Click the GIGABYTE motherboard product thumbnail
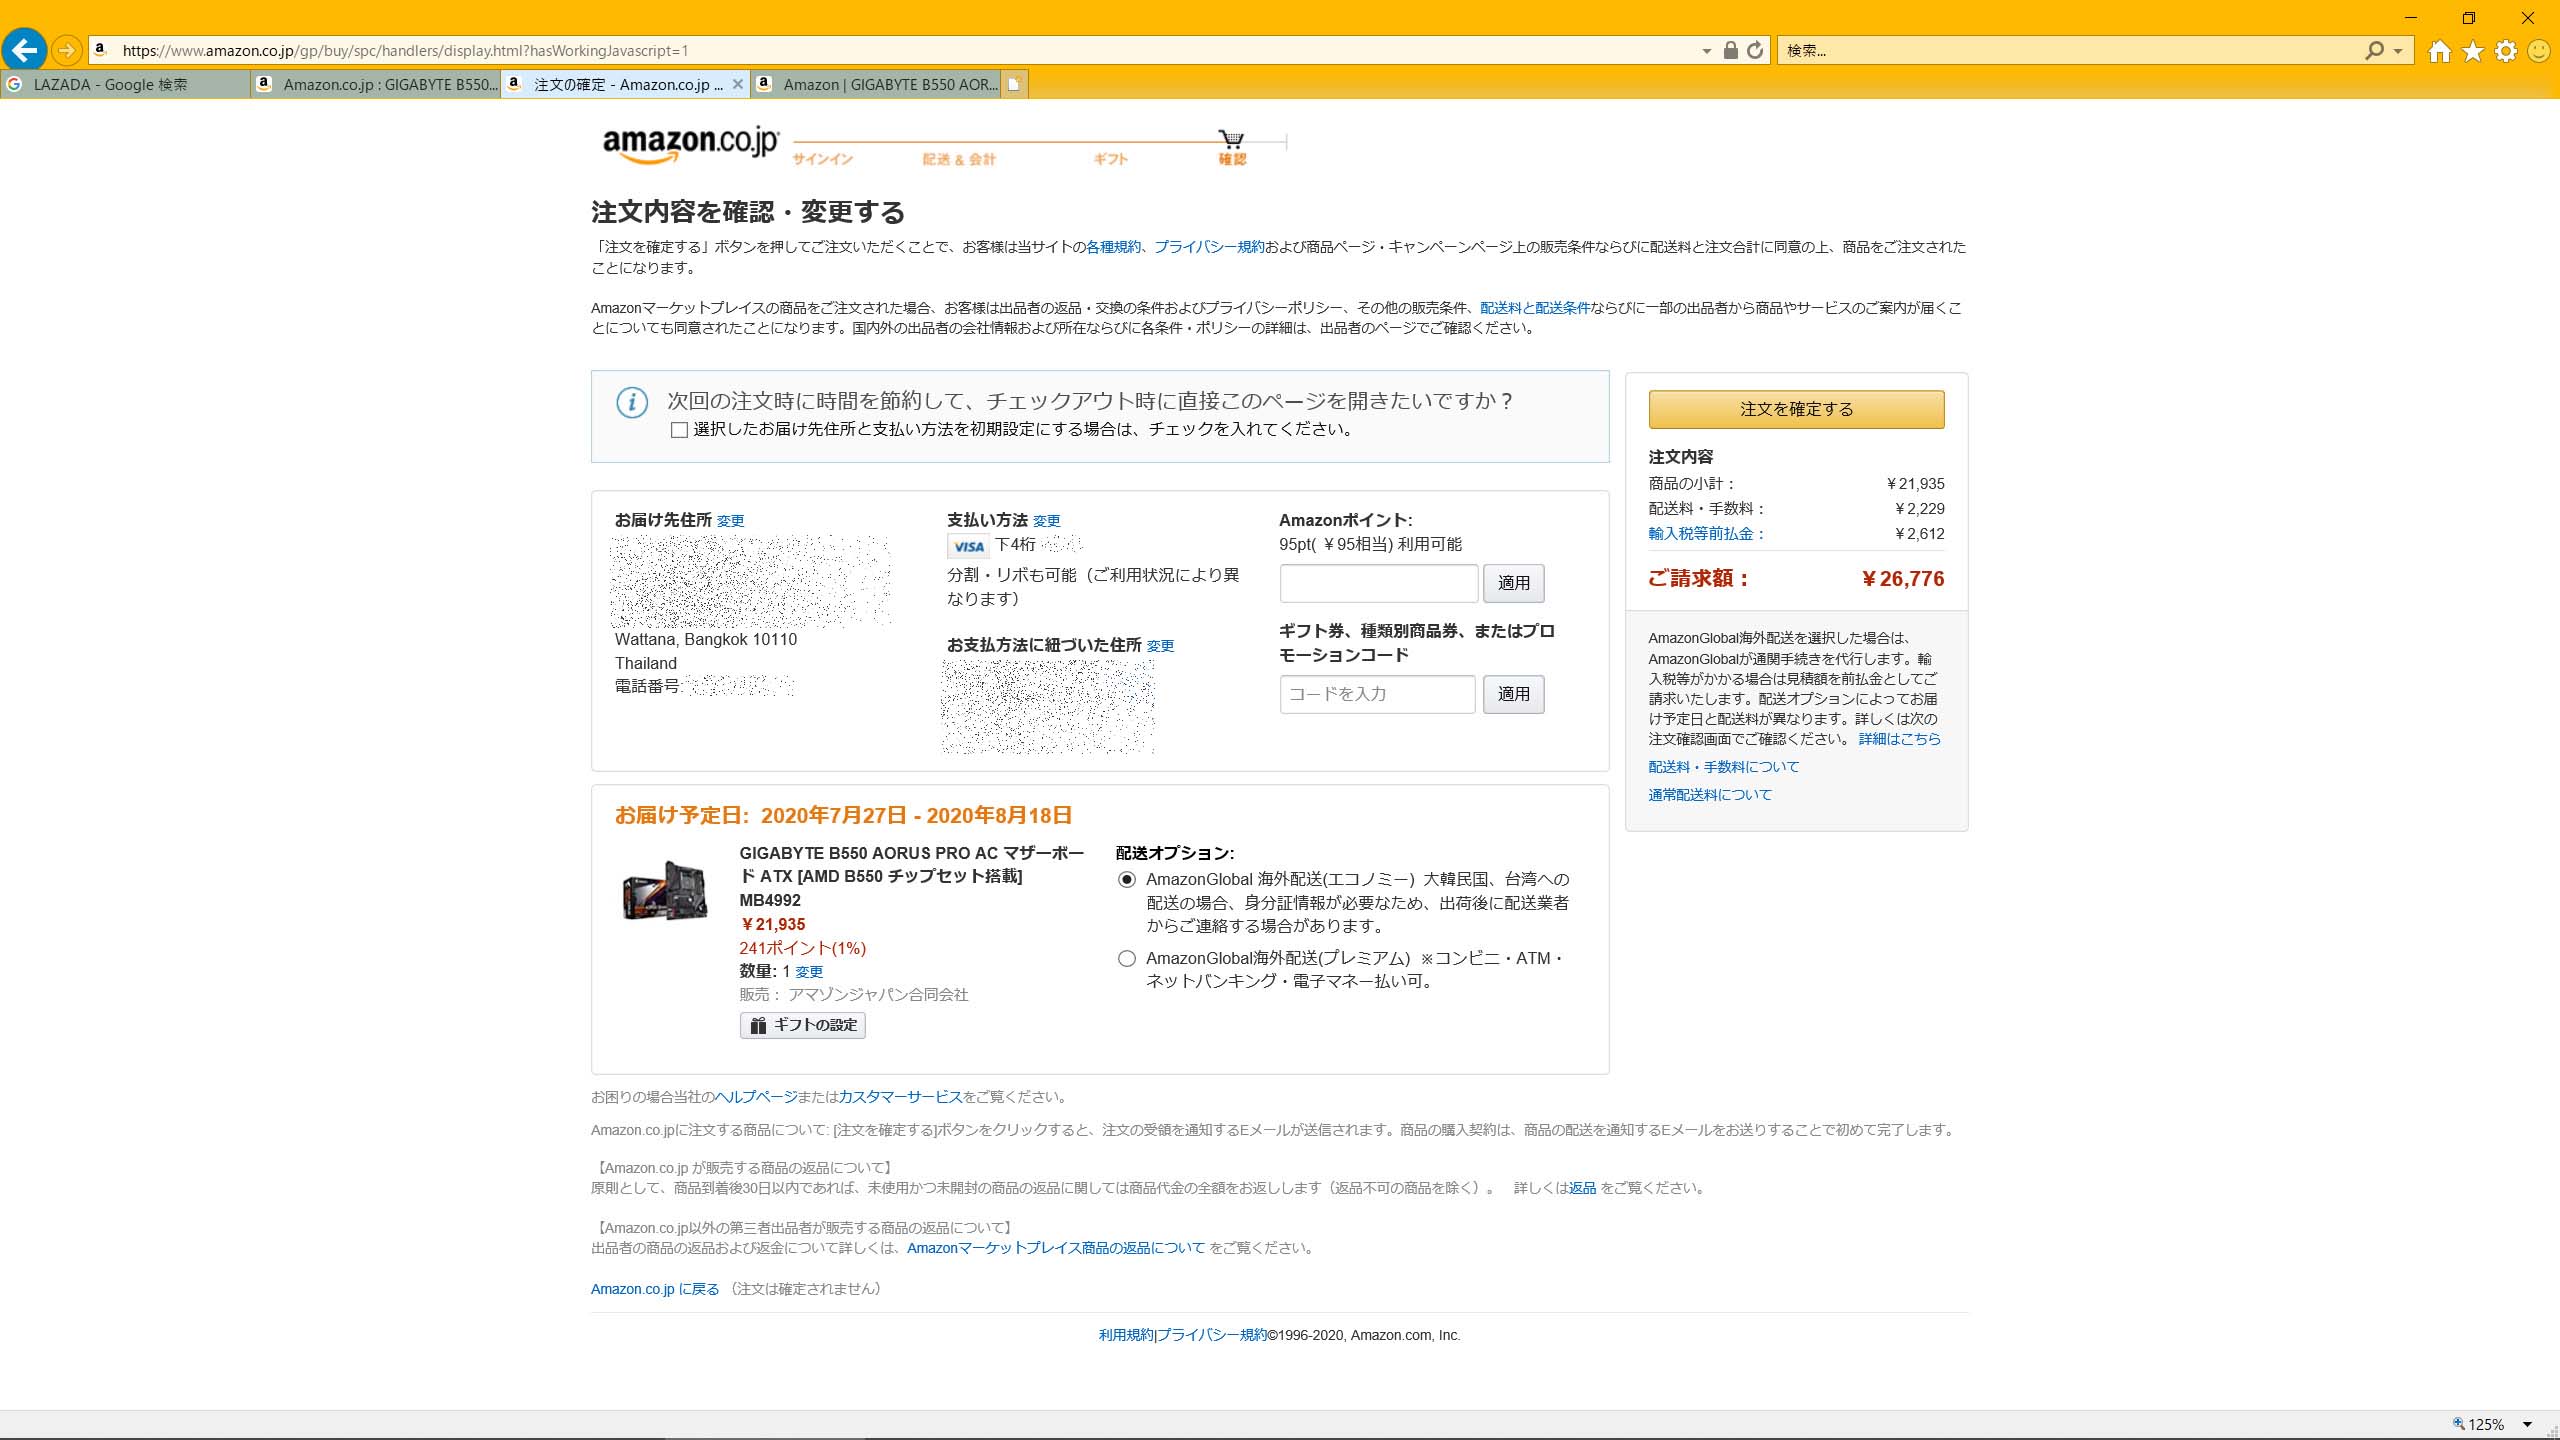This screenshot has height=1440, width=2560. coord(664,890)
